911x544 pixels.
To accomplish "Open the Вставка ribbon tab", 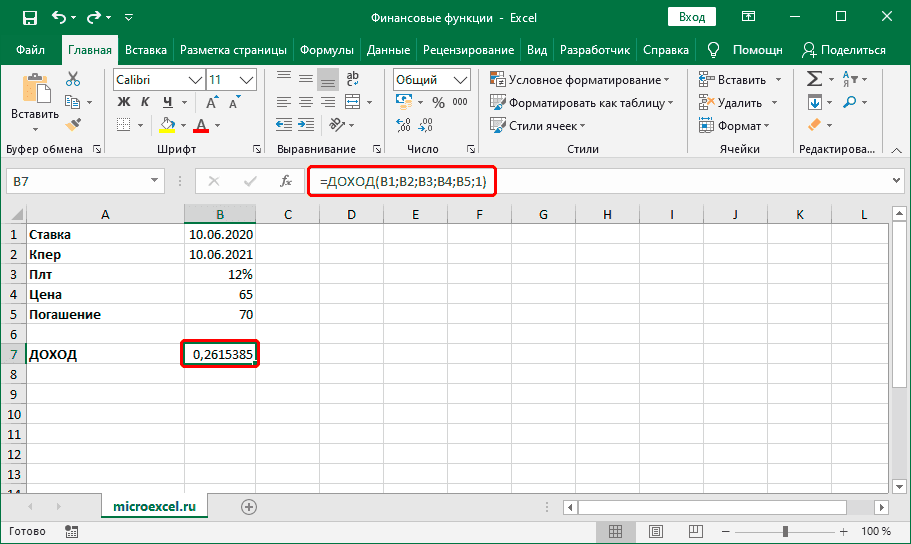I will [x=146, y=49].
